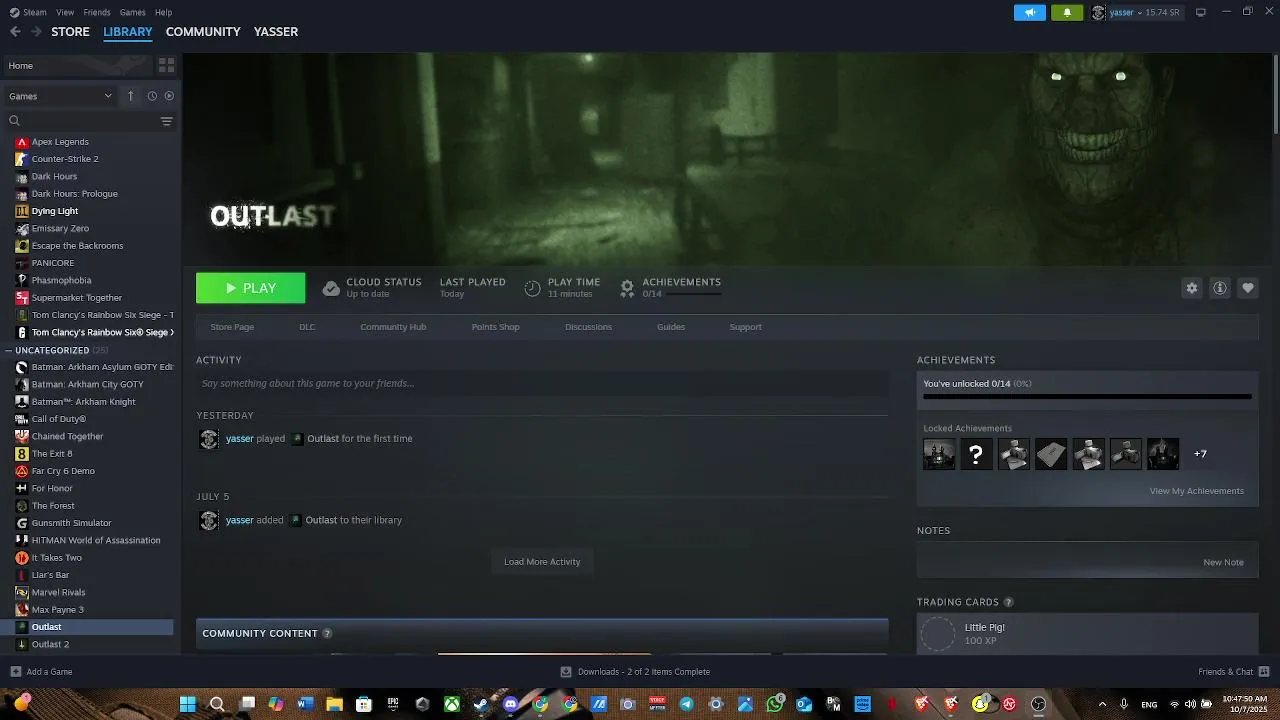Click the achievements progress bar
Screen dimensions: 1280x720
tap(1087, 397)
